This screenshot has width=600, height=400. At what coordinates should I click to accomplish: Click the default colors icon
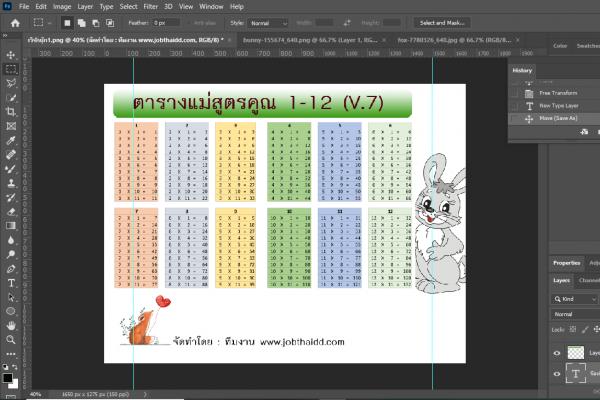pyautogui.click(x=5, y=367)
